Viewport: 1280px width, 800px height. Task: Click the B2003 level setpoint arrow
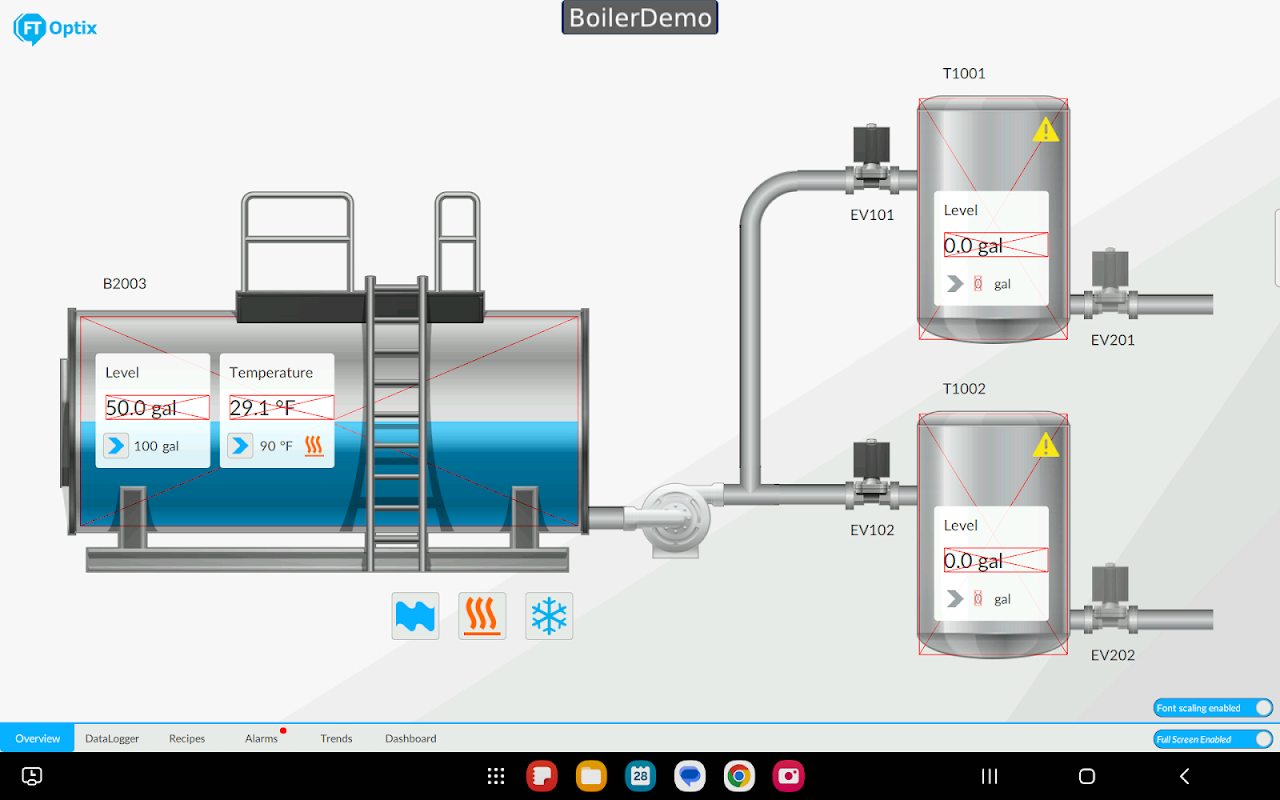pos(116,445)
